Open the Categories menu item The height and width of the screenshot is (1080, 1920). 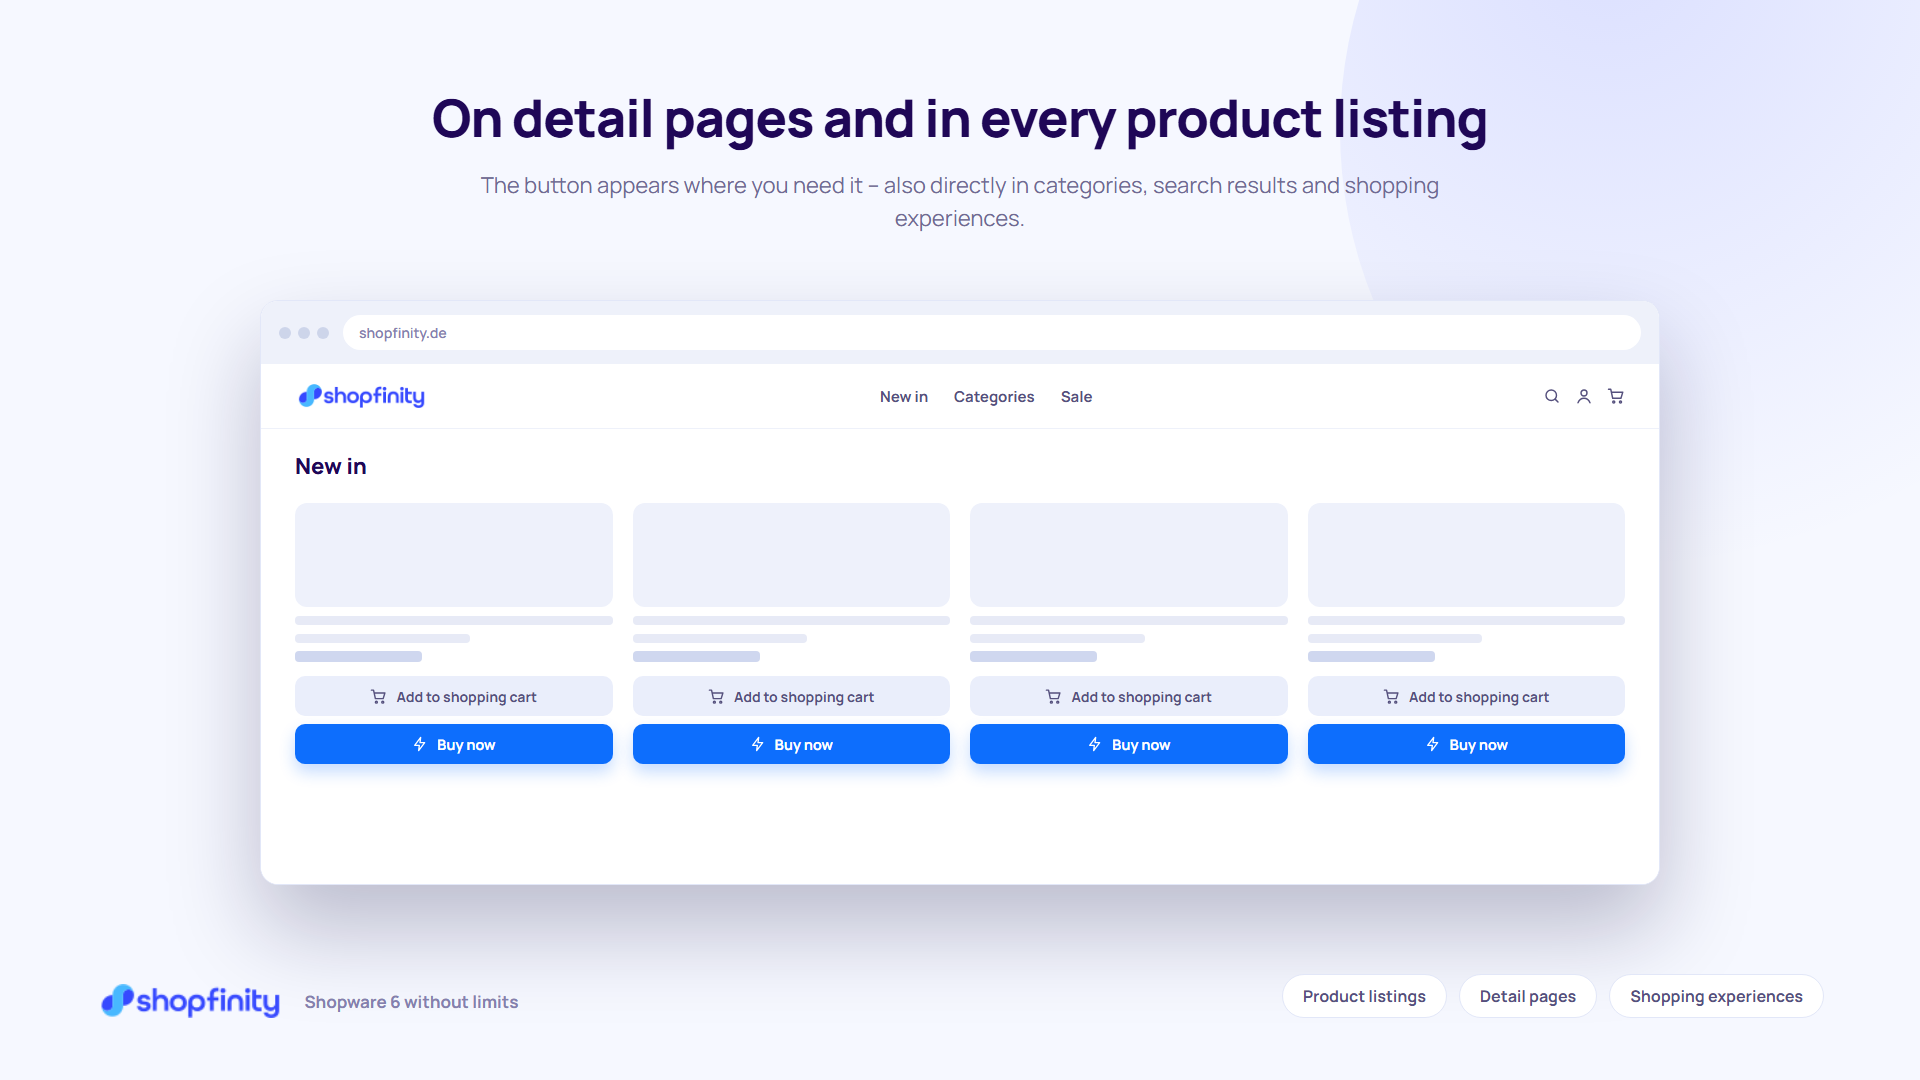pyautogui.click(x=994, y=397)
